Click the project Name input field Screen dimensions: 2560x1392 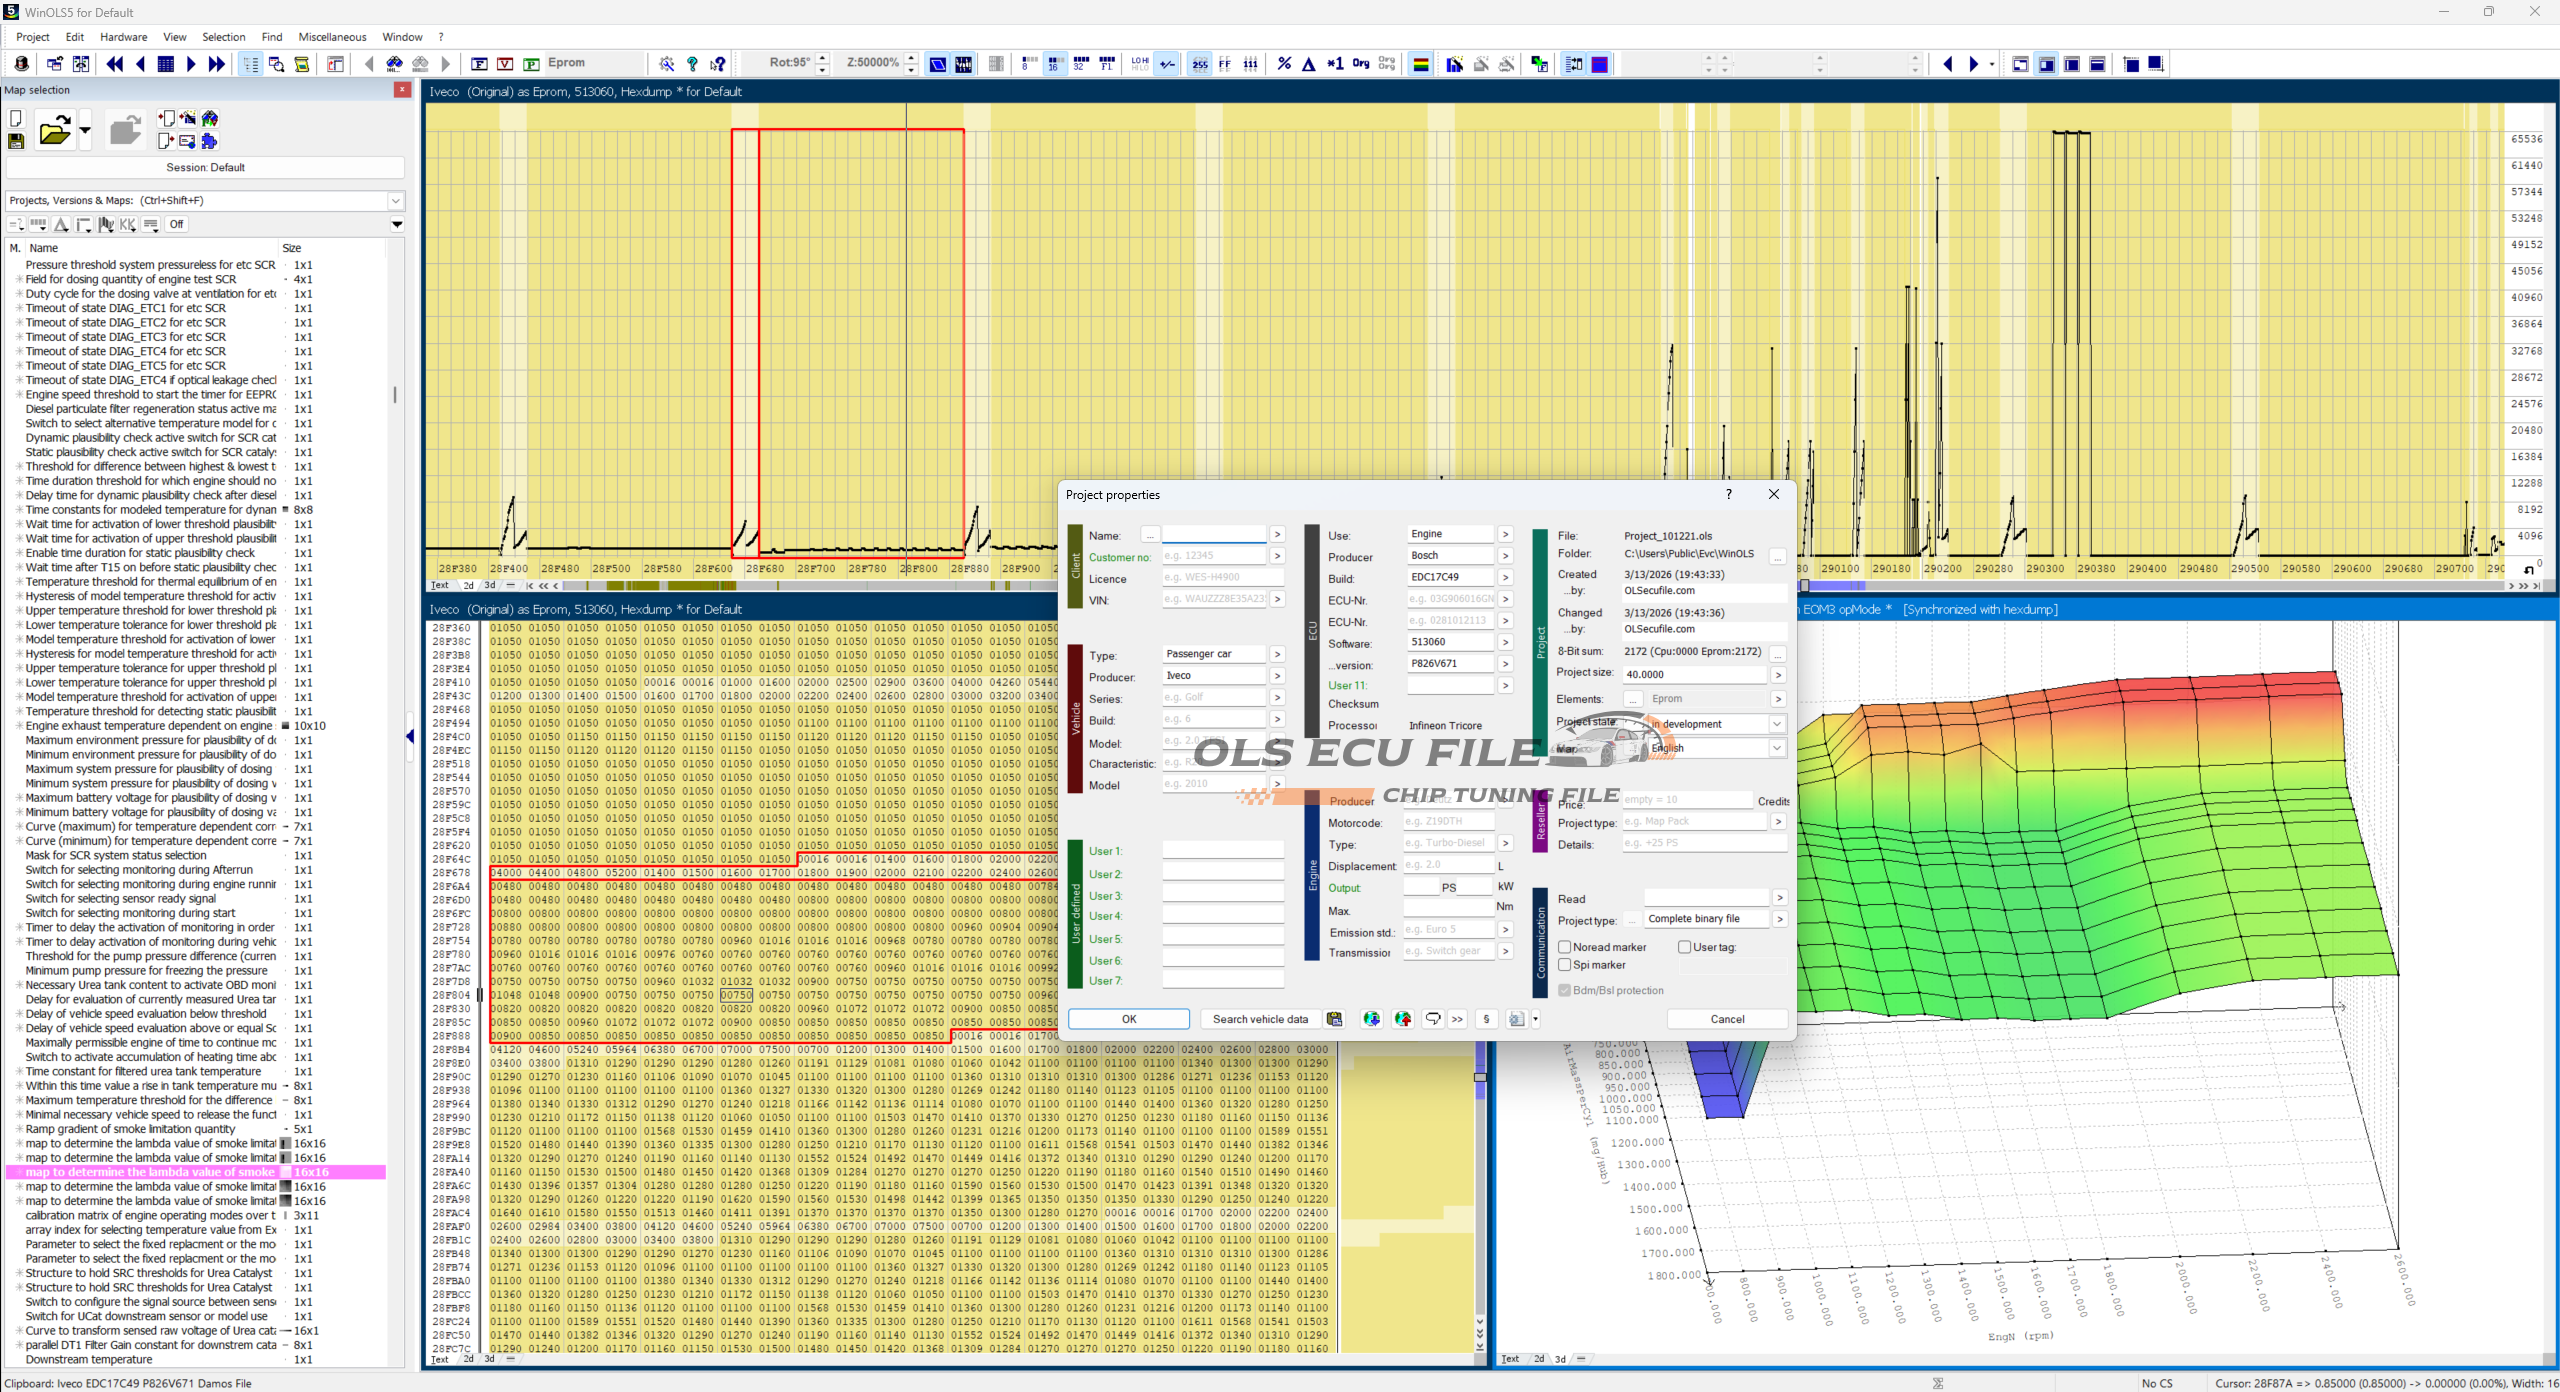point(1214,535)
